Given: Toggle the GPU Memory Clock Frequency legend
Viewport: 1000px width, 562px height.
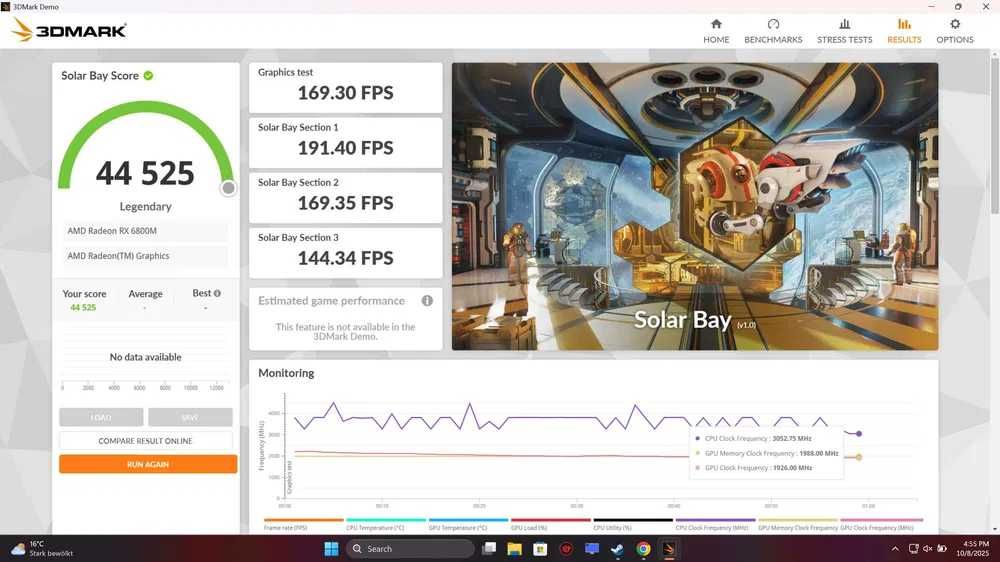Looking at the screenshot, I should coord(798,524).
